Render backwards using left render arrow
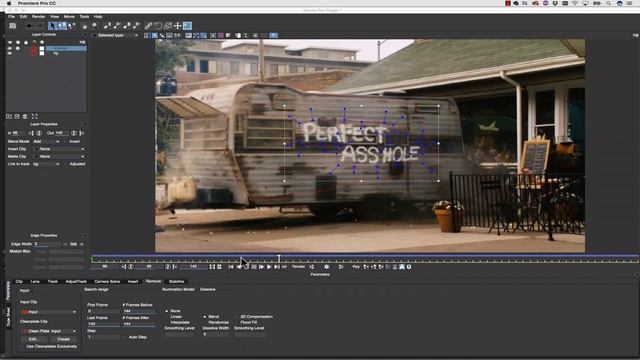The image size is (640, 360). tap(311, 267)
